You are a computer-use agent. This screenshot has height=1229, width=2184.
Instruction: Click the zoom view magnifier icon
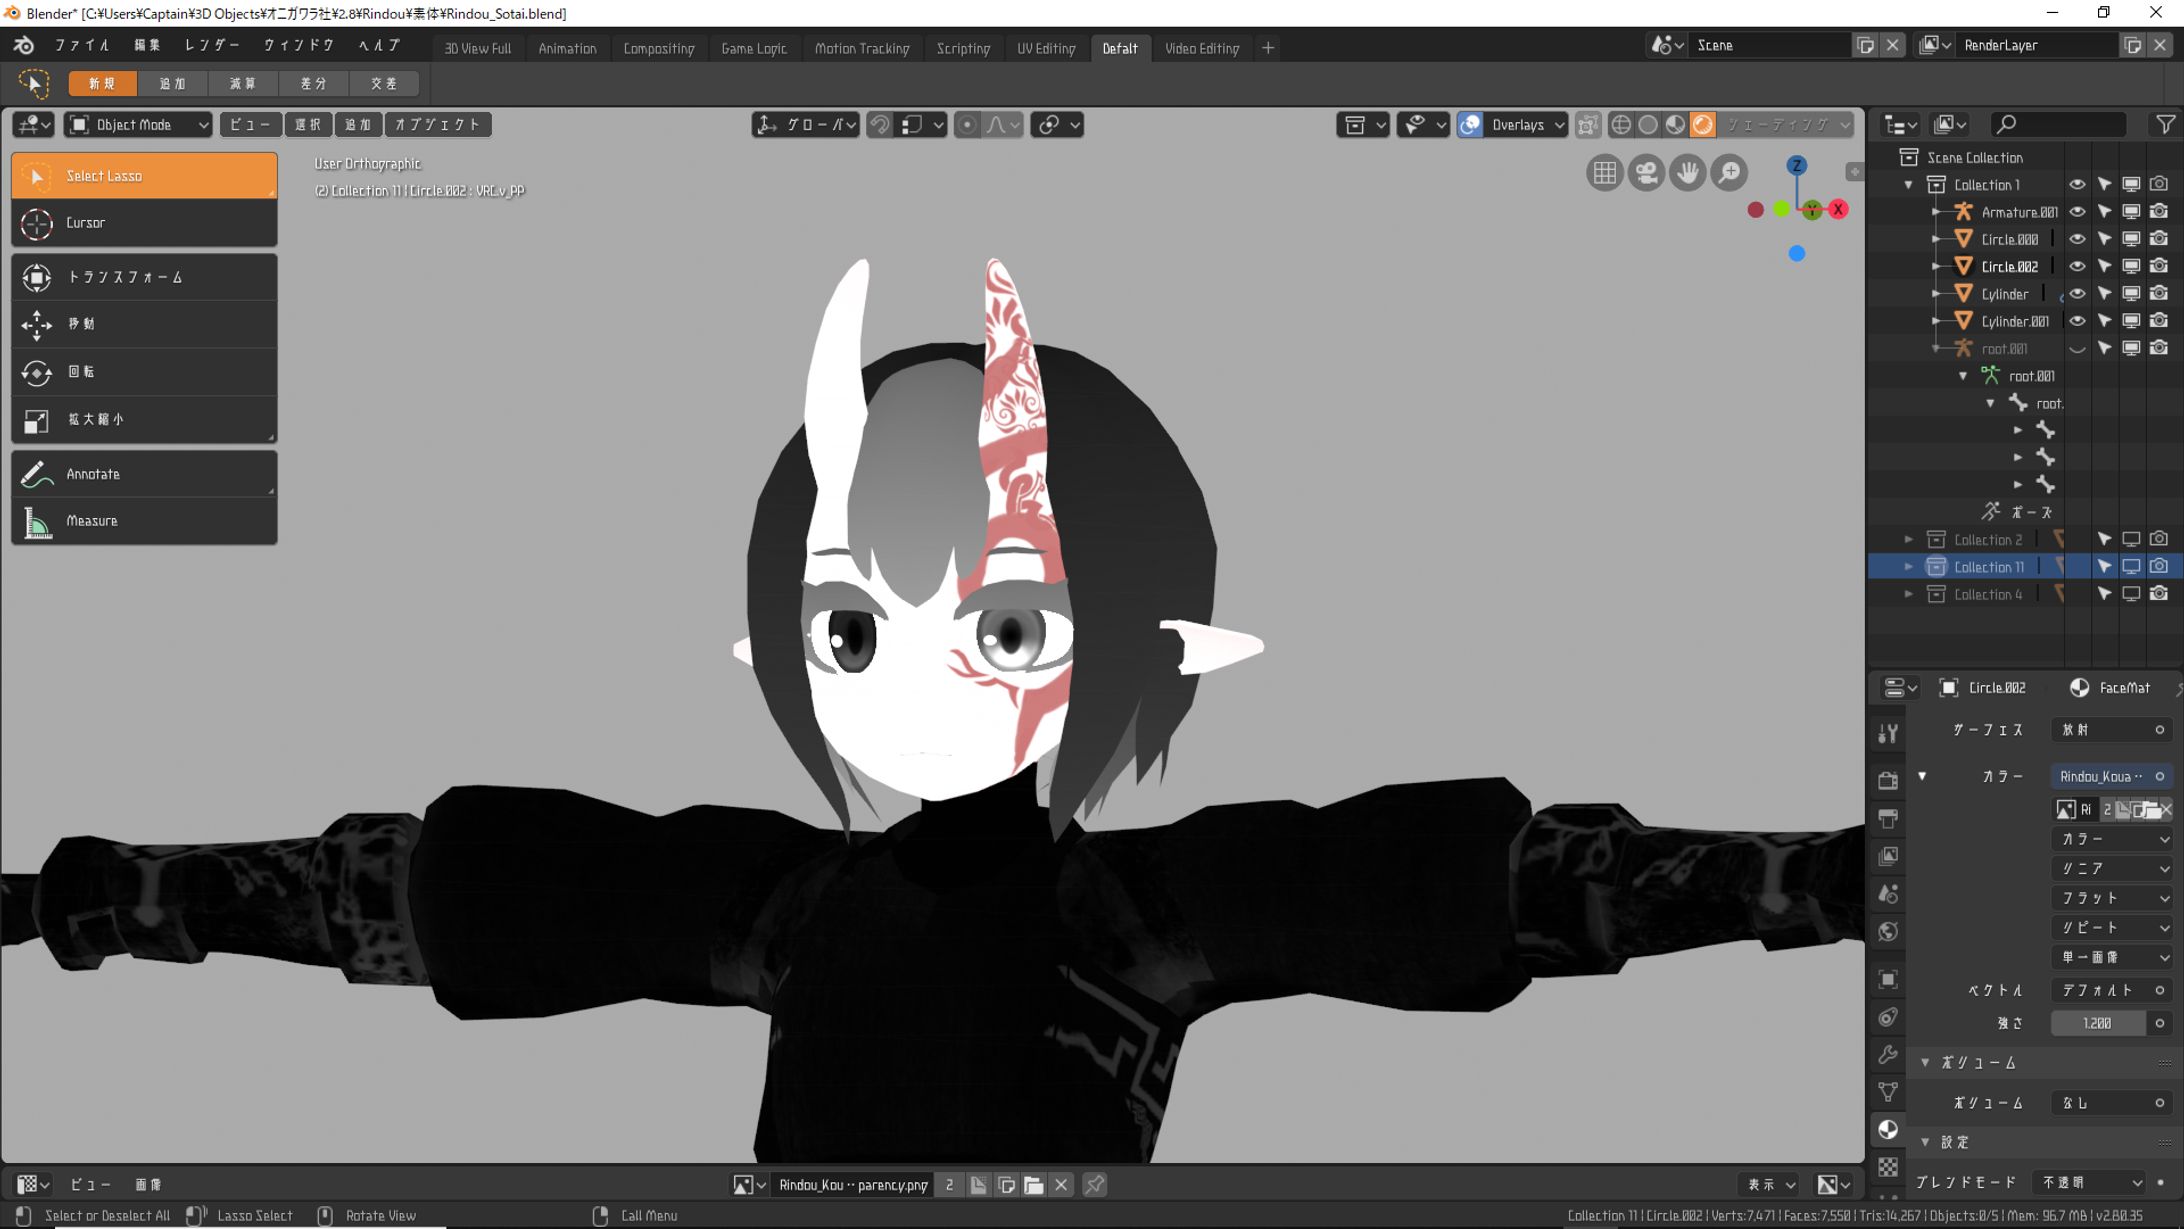1729,173
